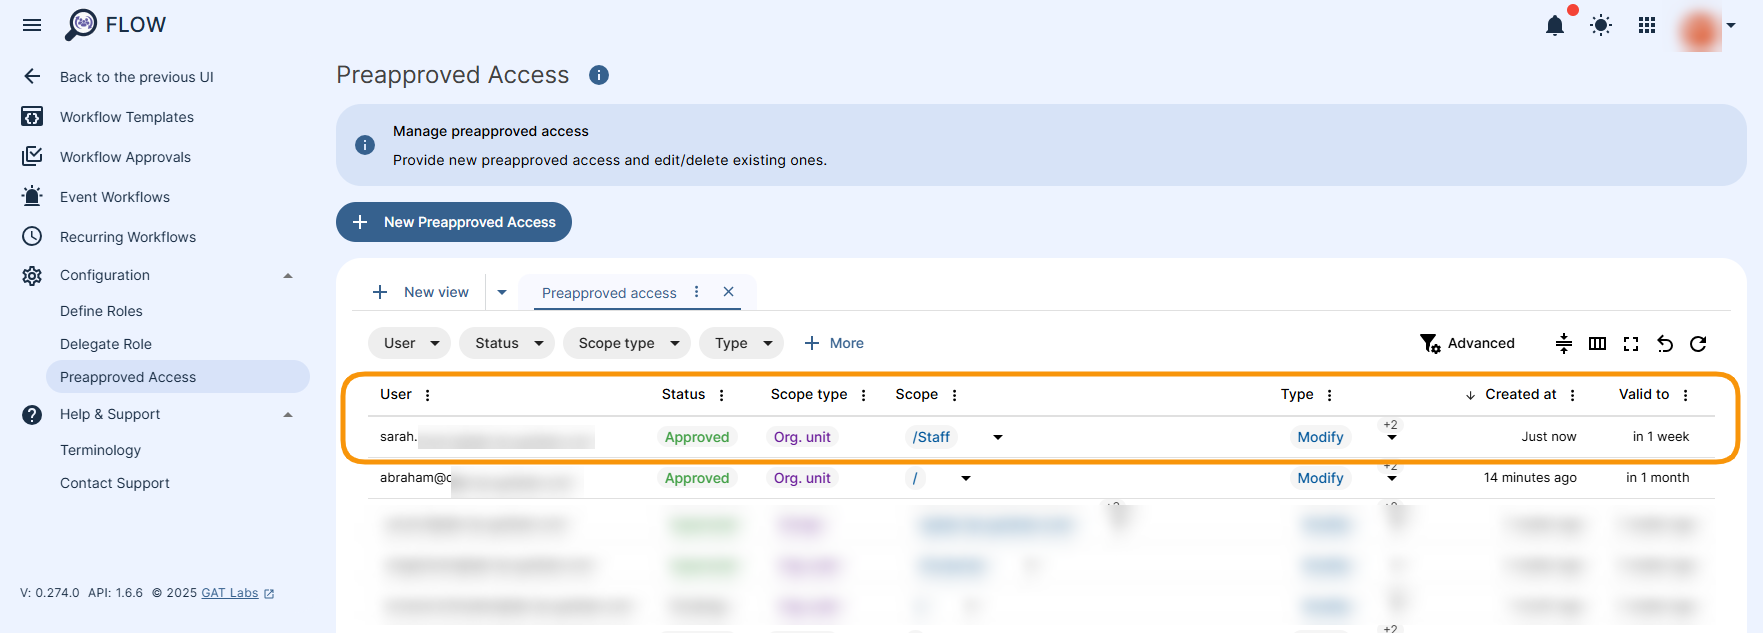1763x633 pixels.
Task: Go to Workflow Approvals in sidebar
Action: (125, 157)
